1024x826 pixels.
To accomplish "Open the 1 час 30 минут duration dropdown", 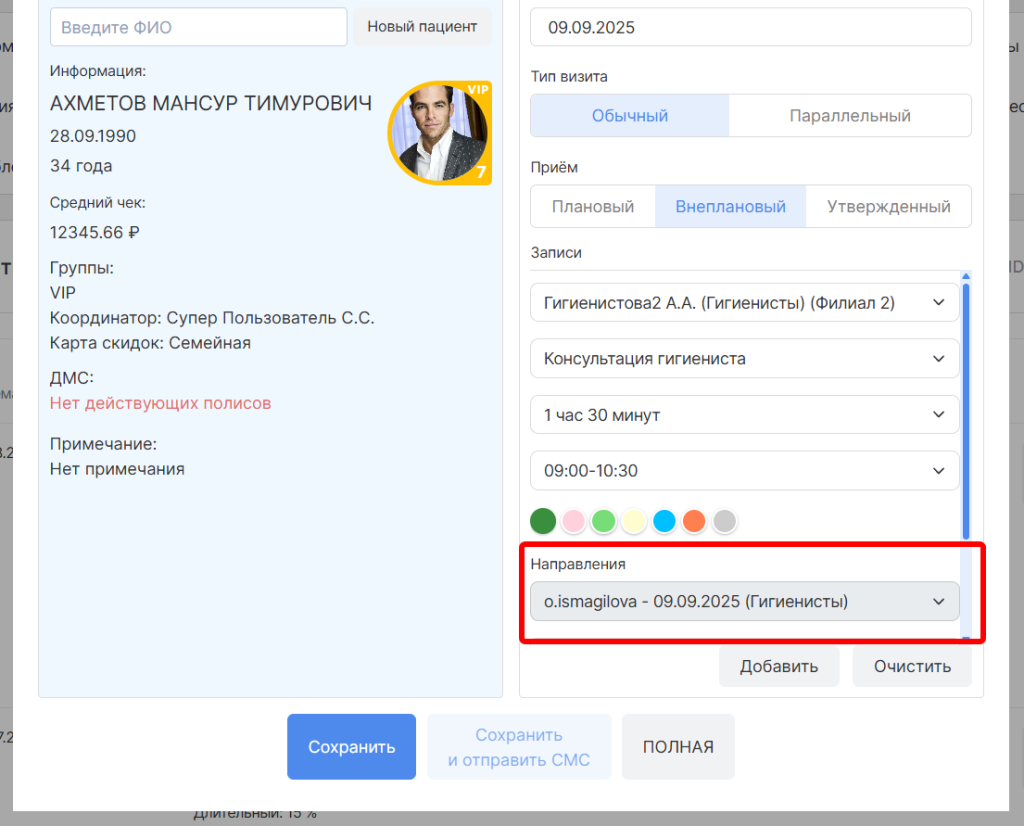I will (x=744, y=414).
